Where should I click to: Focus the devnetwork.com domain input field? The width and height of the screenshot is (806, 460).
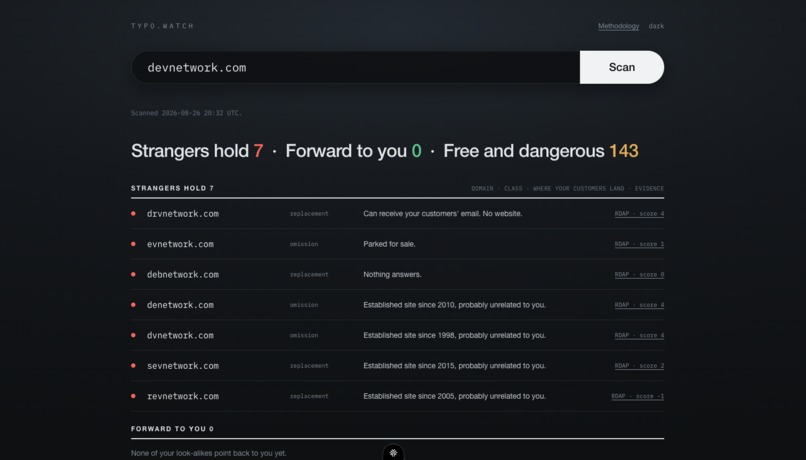pyautogui.click(x=355, y=67)
